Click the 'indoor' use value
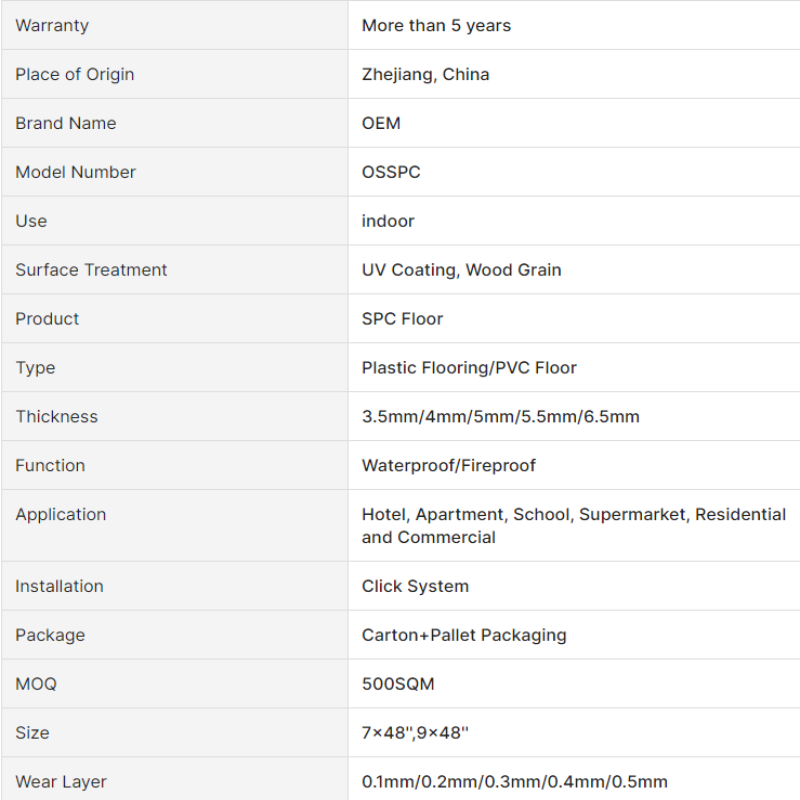Screen dimensions: 800x800 coord(388,221)
